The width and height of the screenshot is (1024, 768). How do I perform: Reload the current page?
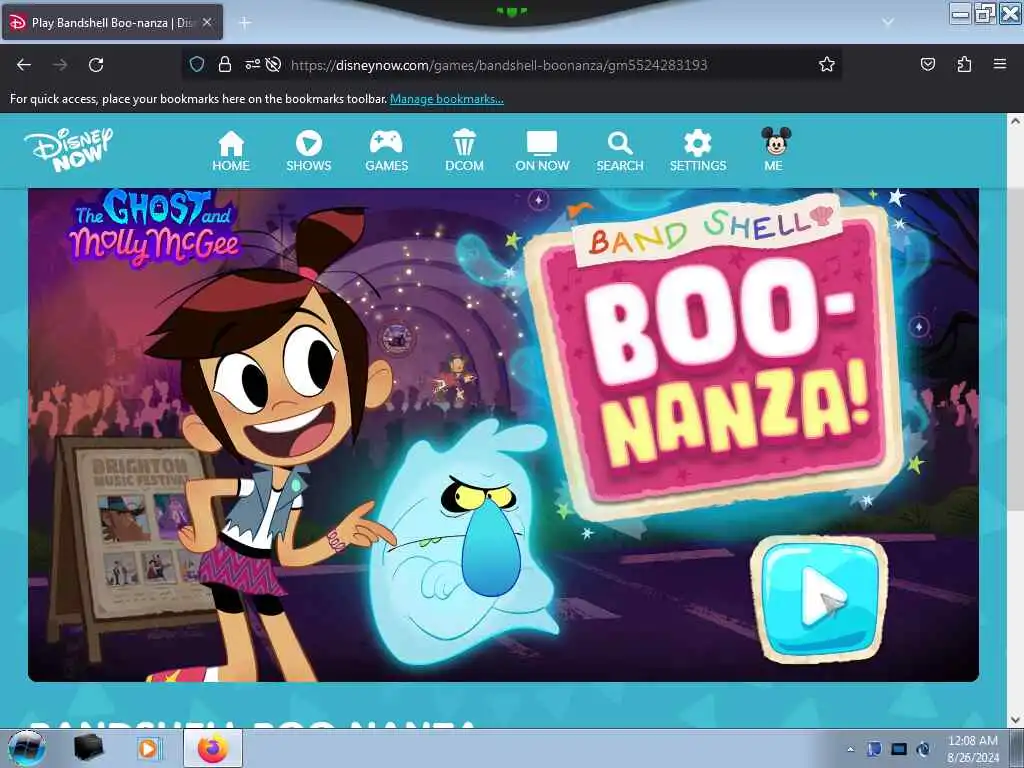pos(96,65)
